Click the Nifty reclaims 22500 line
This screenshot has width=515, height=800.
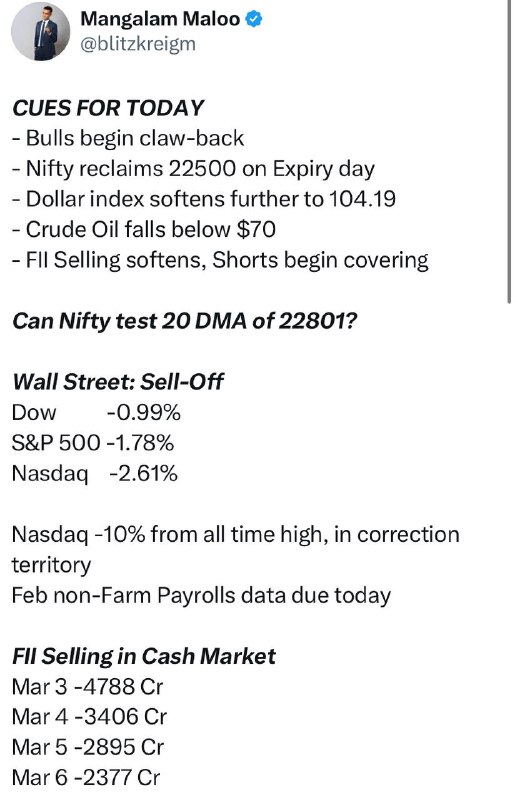(193, 169)
